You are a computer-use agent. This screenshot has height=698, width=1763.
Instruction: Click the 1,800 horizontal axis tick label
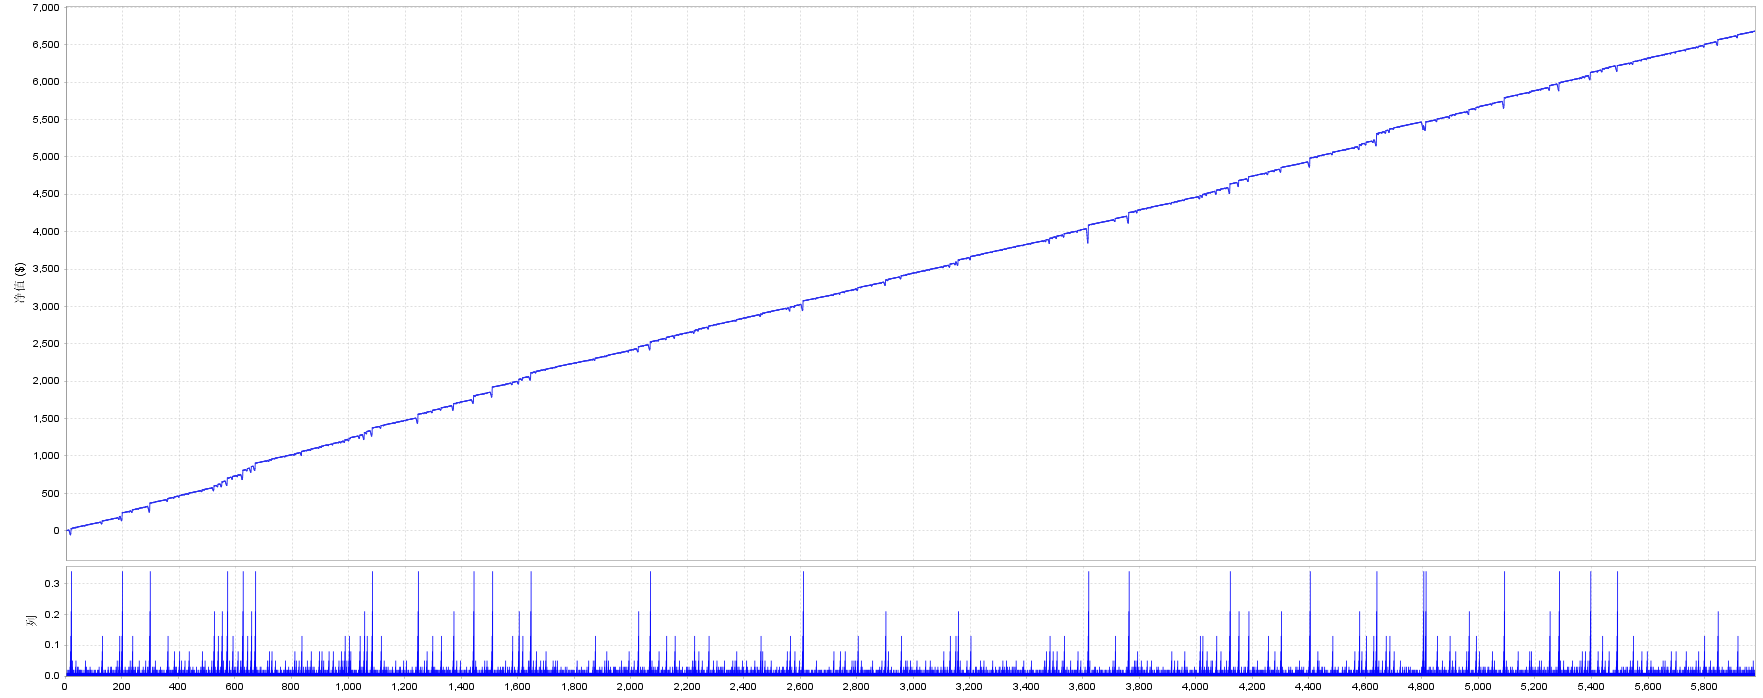574,687
